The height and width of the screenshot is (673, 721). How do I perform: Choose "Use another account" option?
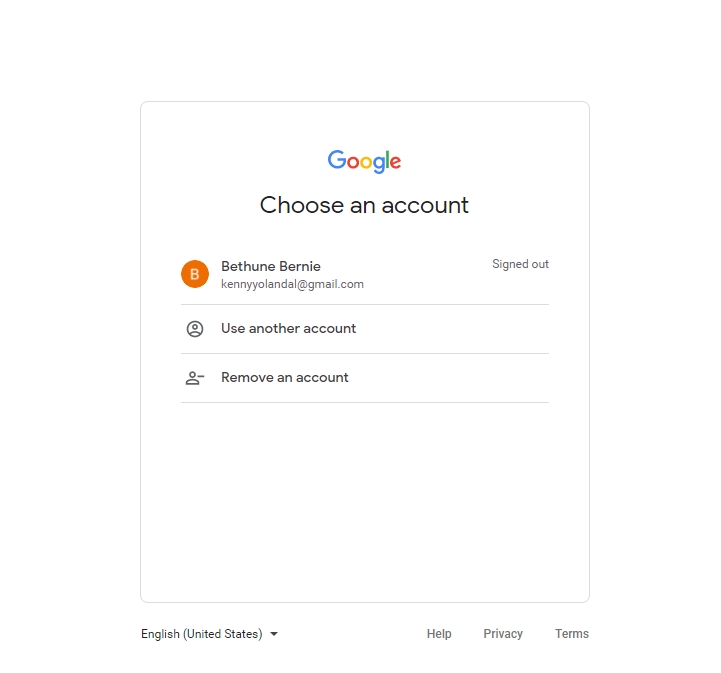(x=289, y=329)
